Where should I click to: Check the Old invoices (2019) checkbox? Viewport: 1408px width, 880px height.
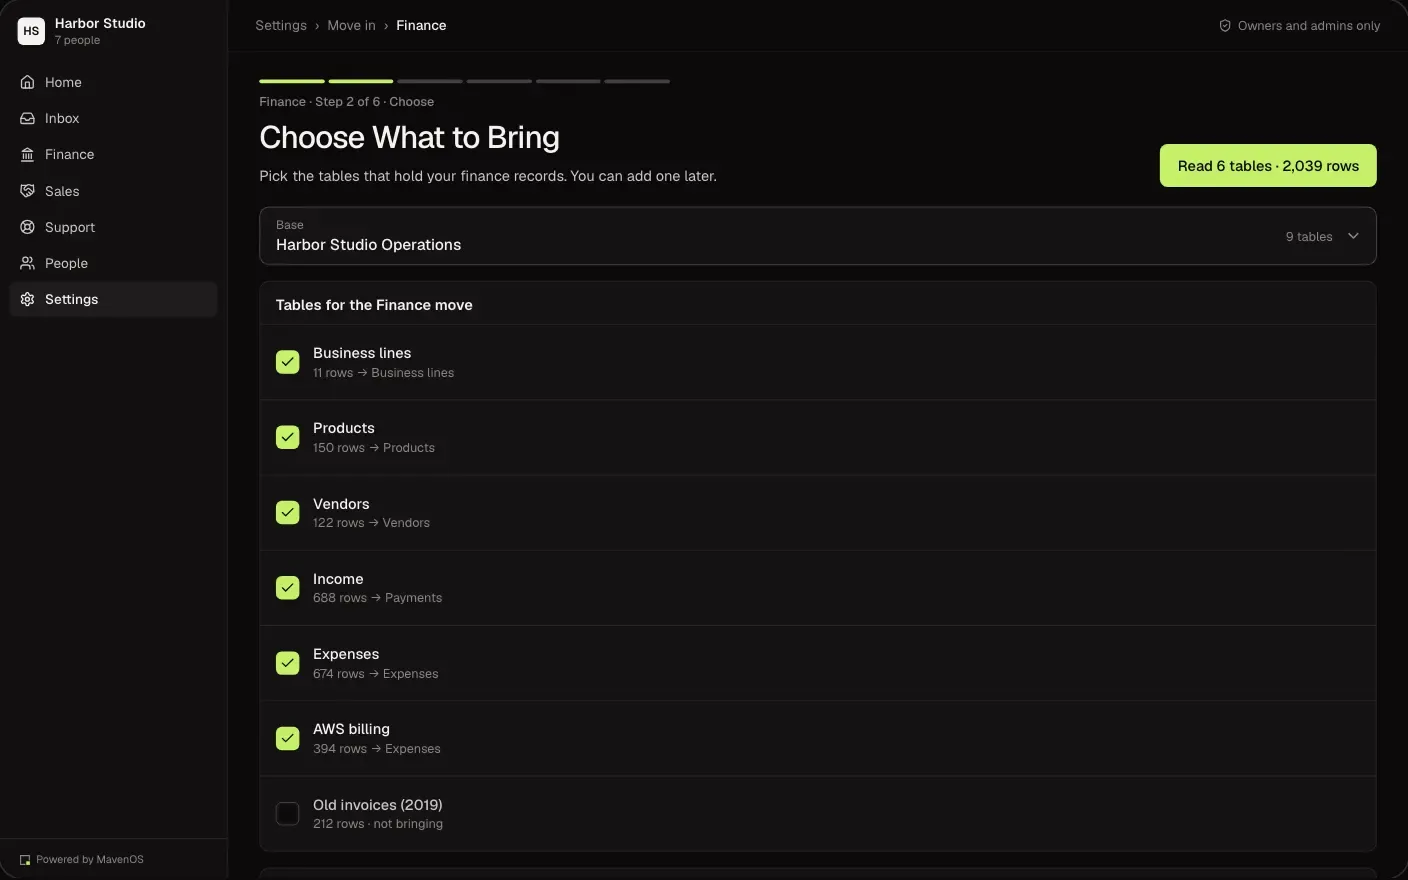(287, 814)
